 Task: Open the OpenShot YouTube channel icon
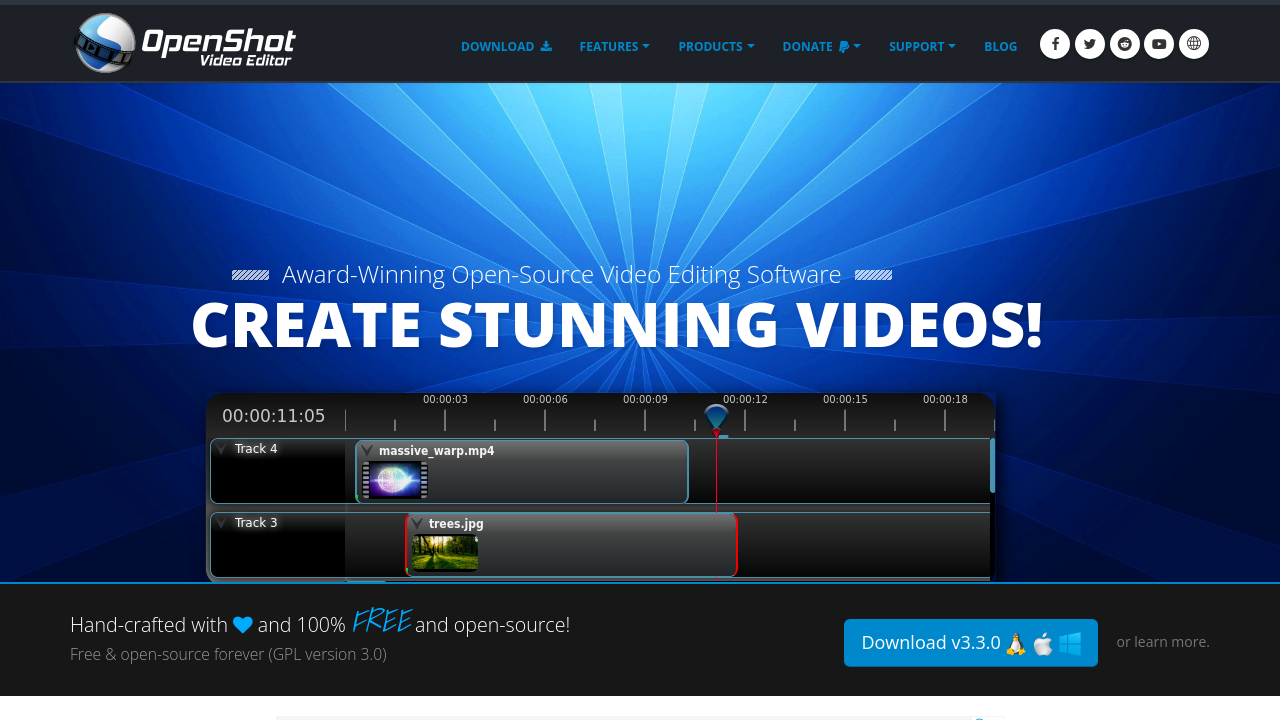point(1159,44)
